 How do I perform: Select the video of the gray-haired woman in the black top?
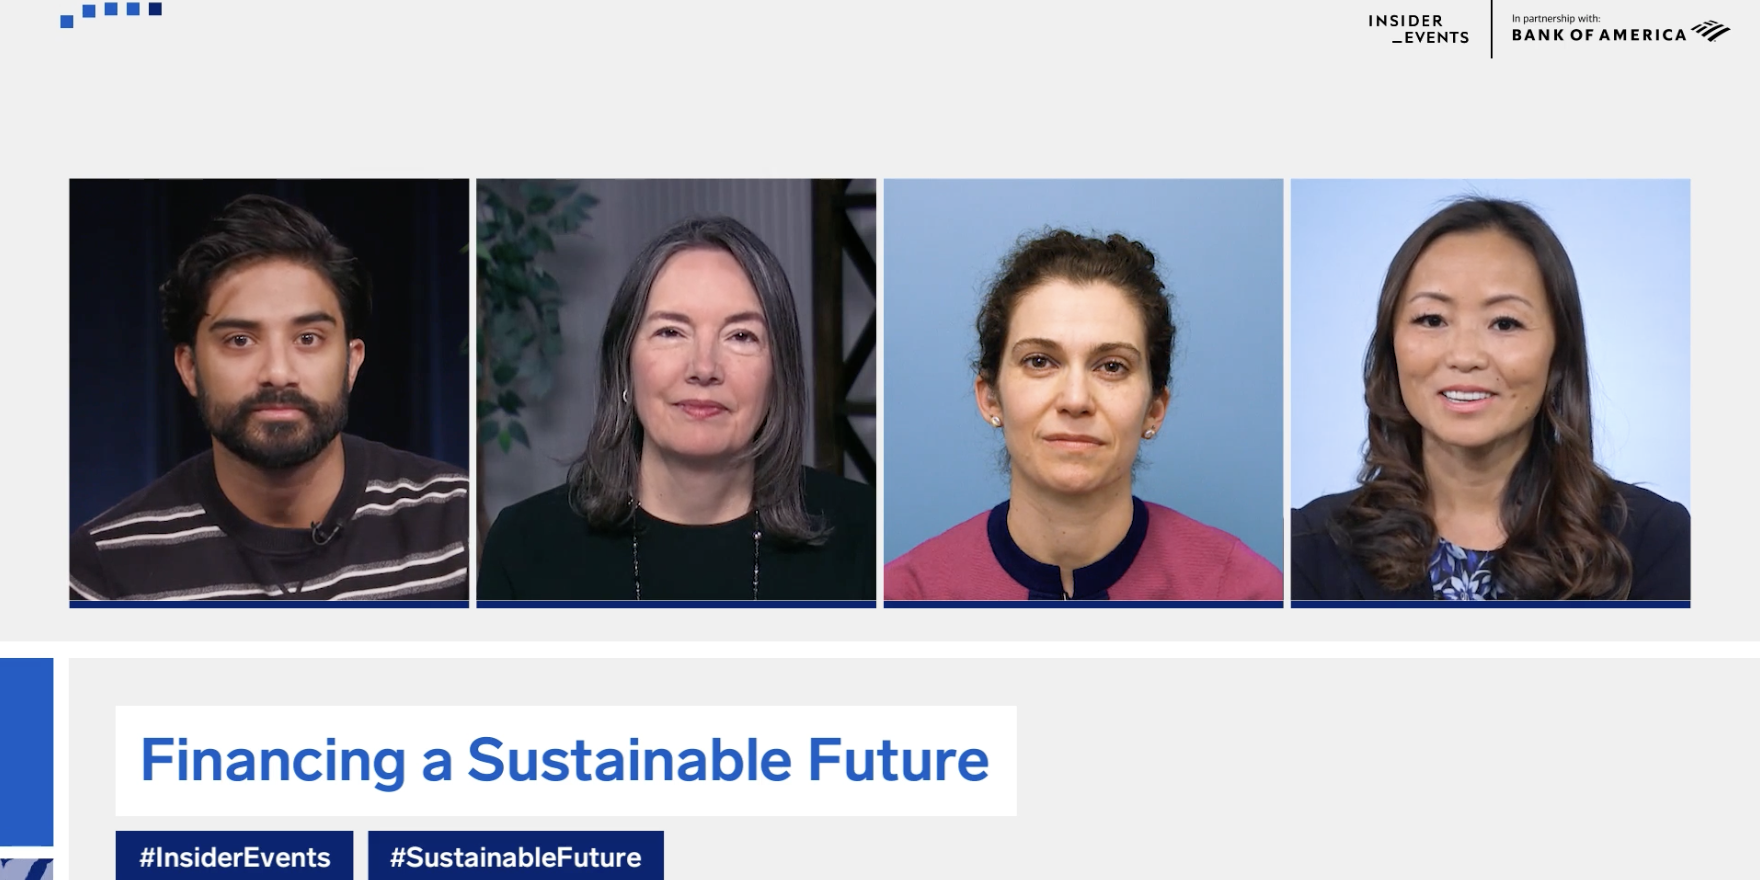(x=676, y=389)
